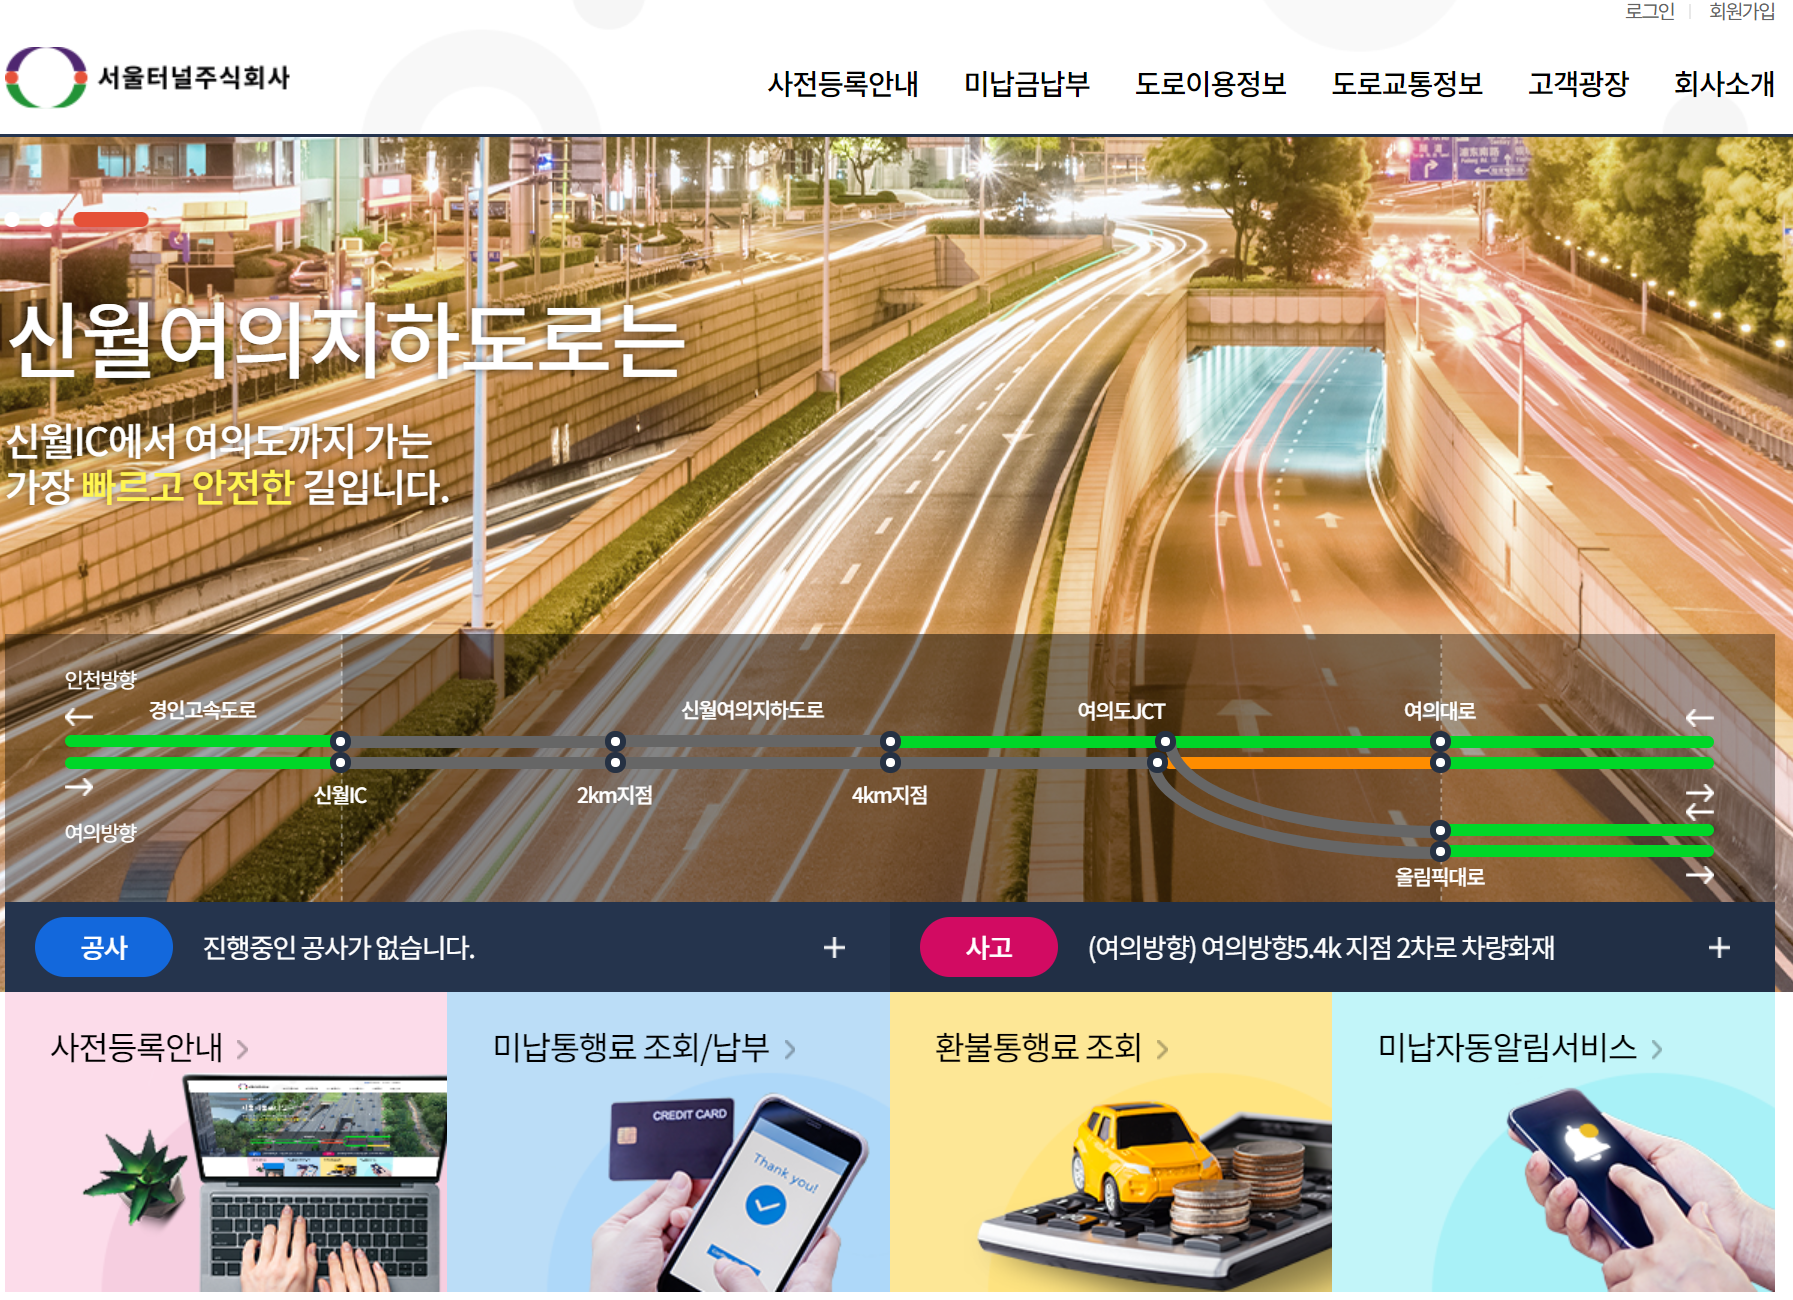1793x1300 pixels.
Task: Open the 도로이용정보 menu
Action: coord(1210,84)
